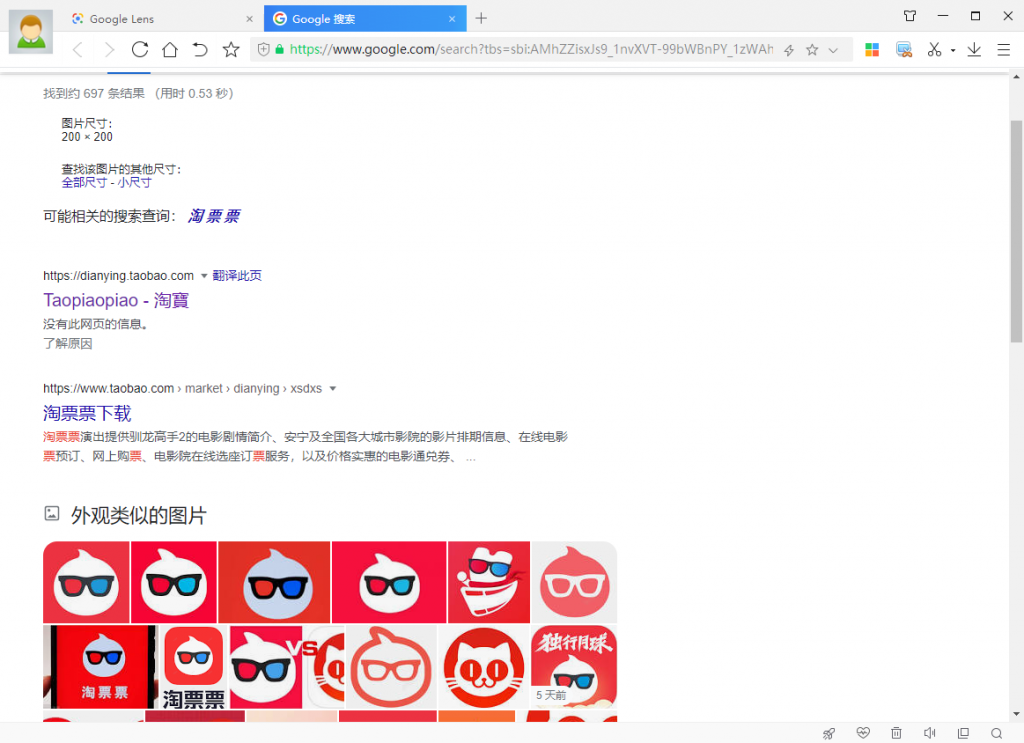Click the browser back arrow
Viewport: 1024px width, 743px height.
click(x=78, y=50)
